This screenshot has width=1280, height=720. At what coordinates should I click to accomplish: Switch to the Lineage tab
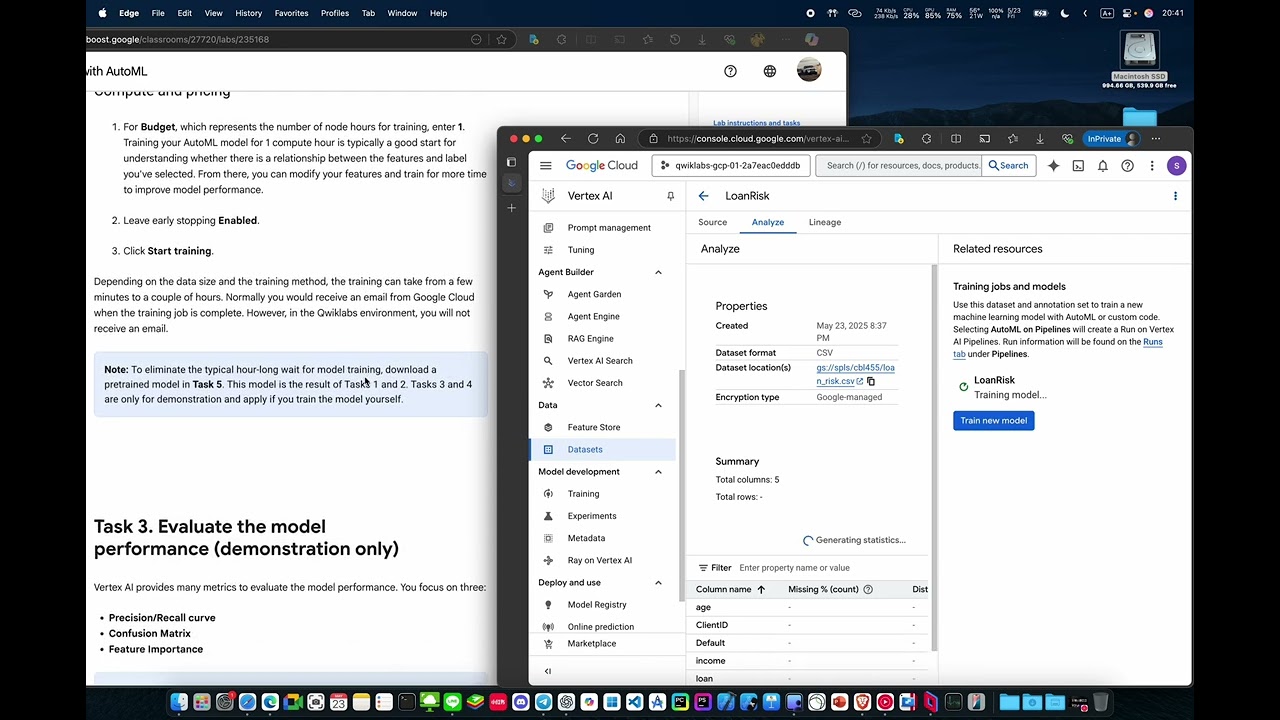coord(825,222)
